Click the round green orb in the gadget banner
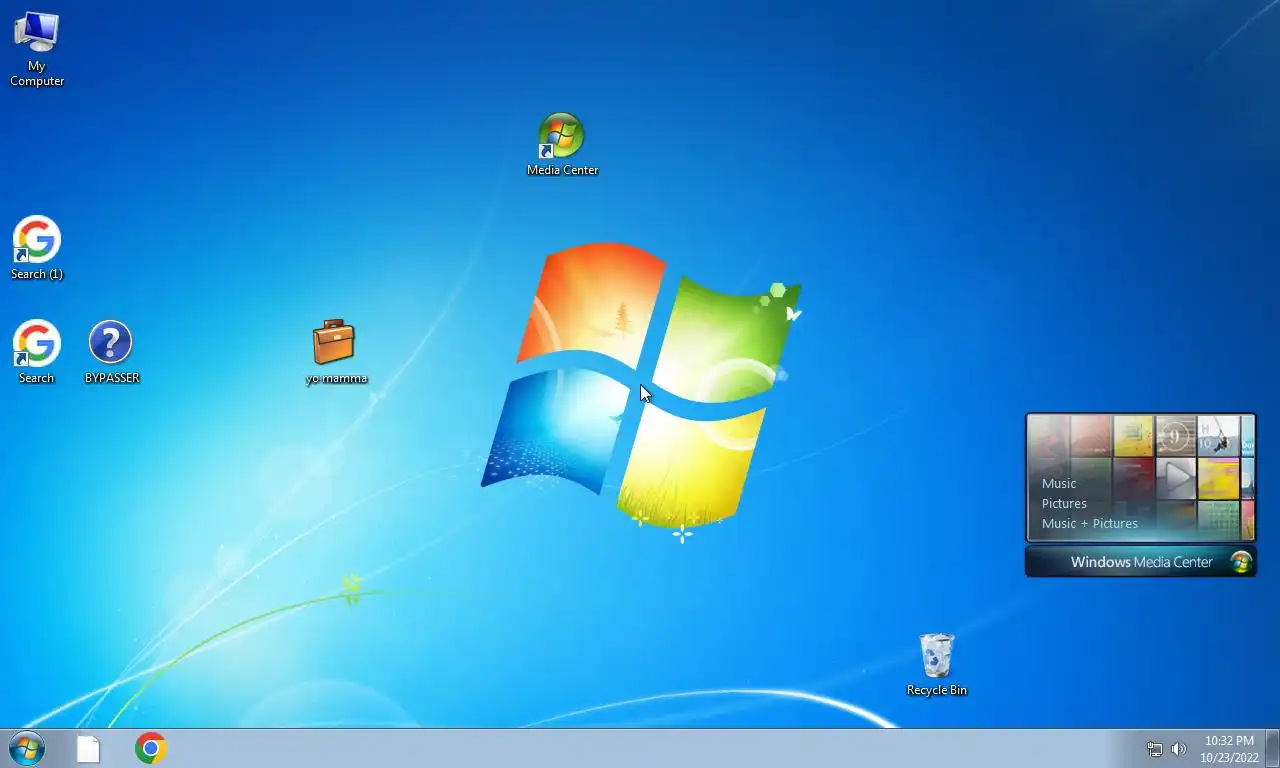Screen dimensions: 1280x768 (x=1241, y=562)
